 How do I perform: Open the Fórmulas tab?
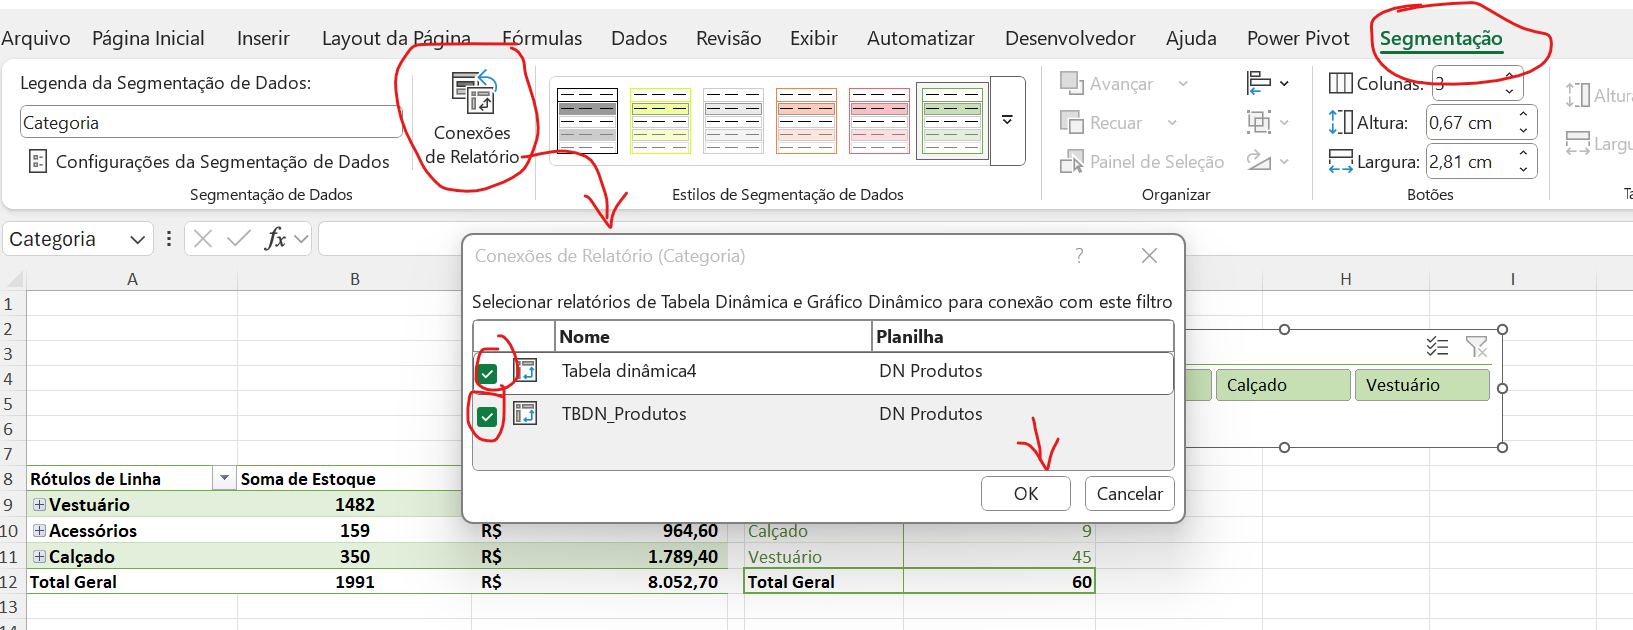pyautogui.click(x=542, y=38)
